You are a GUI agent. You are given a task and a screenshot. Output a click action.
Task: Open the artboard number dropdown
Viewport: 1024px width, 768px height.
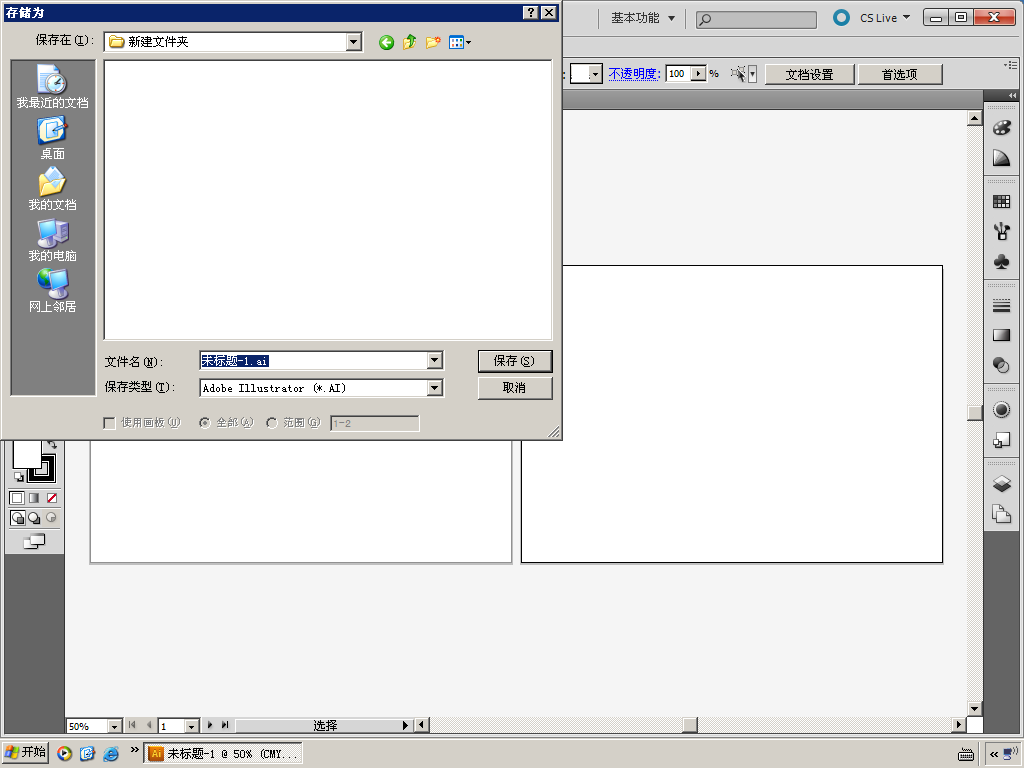(191, 726)
